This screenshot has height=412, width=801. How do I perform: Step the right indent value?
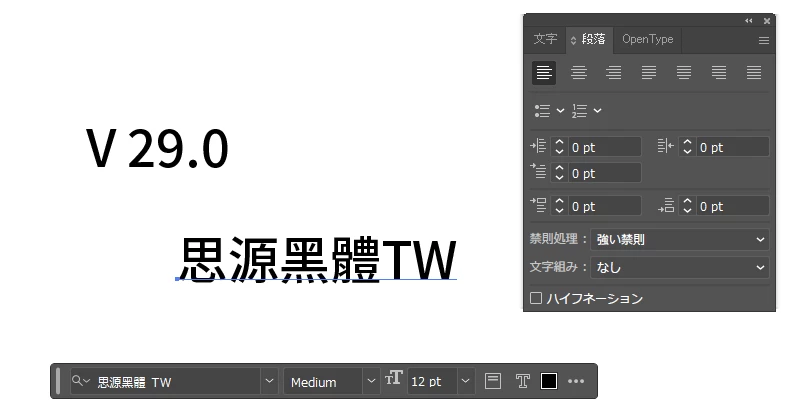coord(687,147)
